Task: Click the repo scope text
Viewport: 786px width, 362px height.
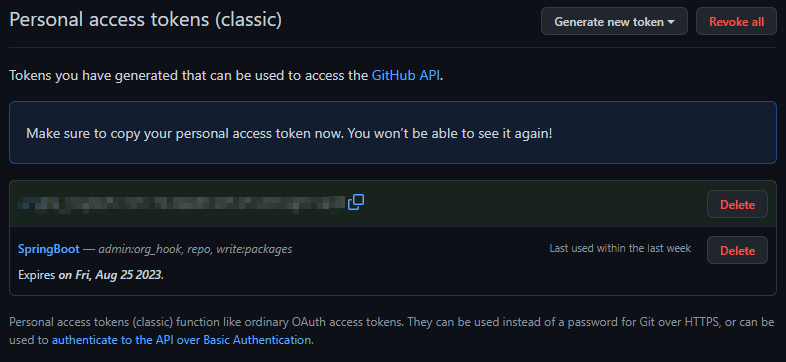Action: pyautogui.click(x=198, y=250)
